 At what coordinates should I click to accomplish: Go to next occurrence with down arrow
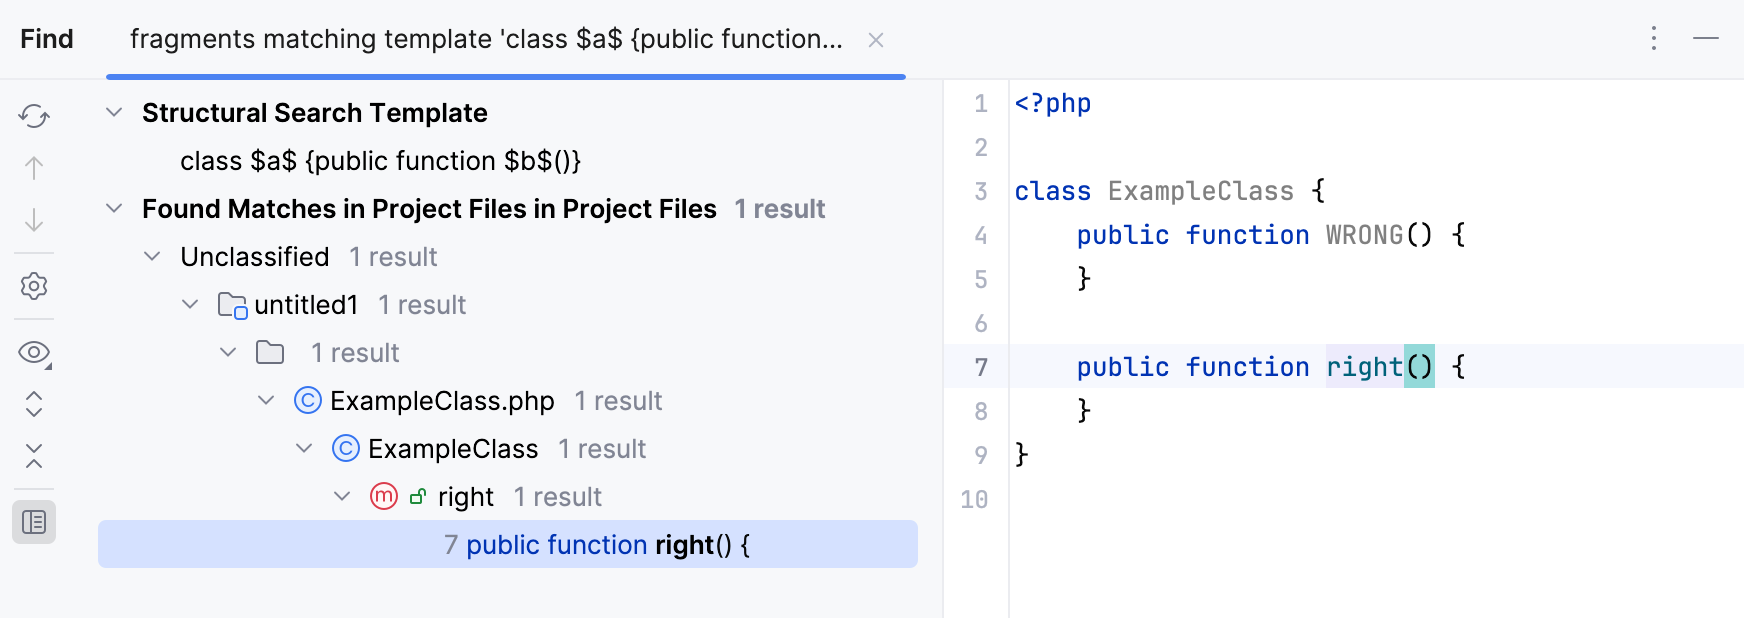tap(34, 220)
